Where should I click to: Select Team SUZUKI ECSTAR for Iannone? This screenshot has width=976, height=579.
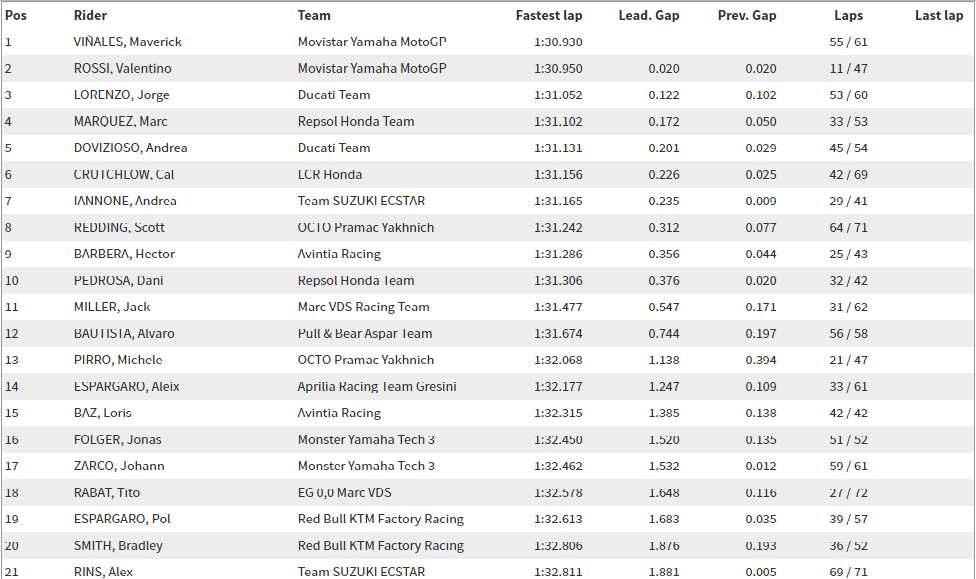click(x=361, y=201)
